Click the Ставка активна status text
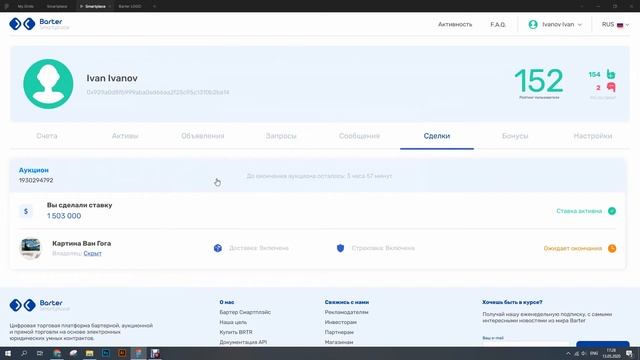 [x=579, y=211]
